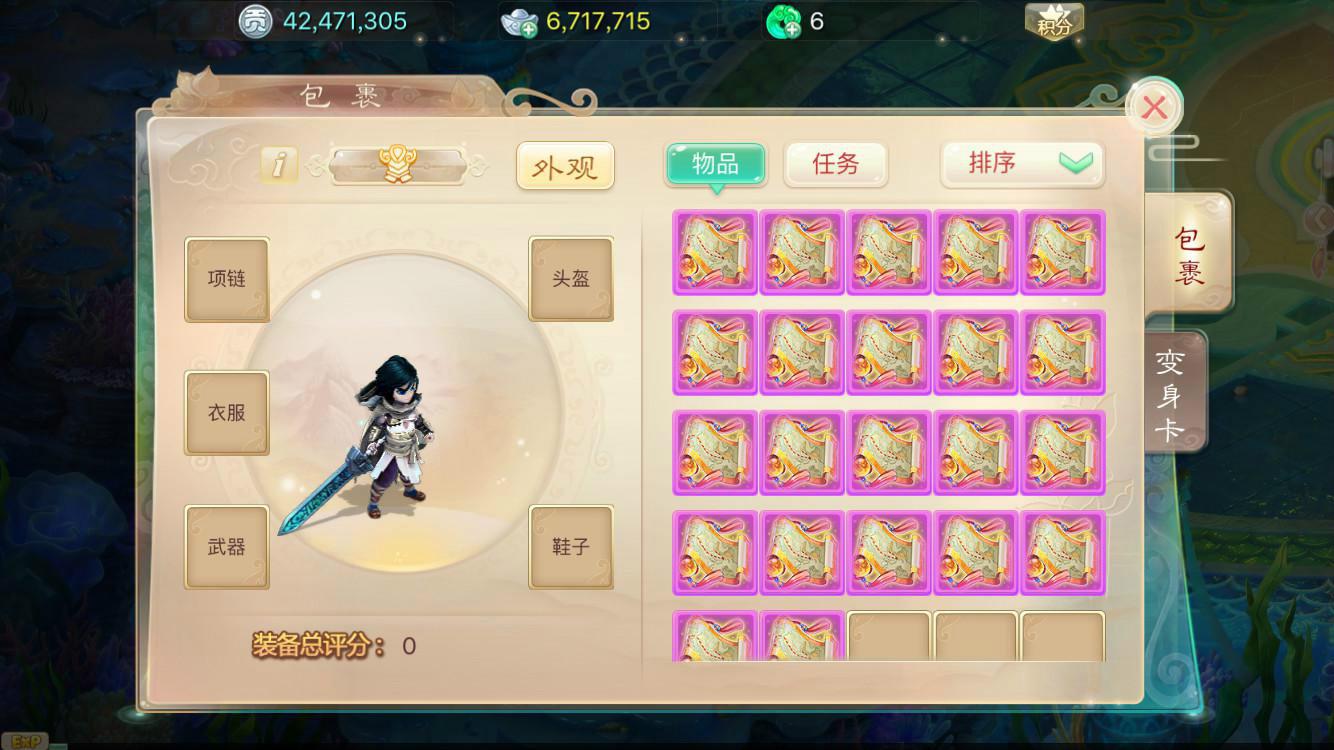1334x750 pixels.
Task: Click the 外观 appearance button
Action: click(565, 166)
